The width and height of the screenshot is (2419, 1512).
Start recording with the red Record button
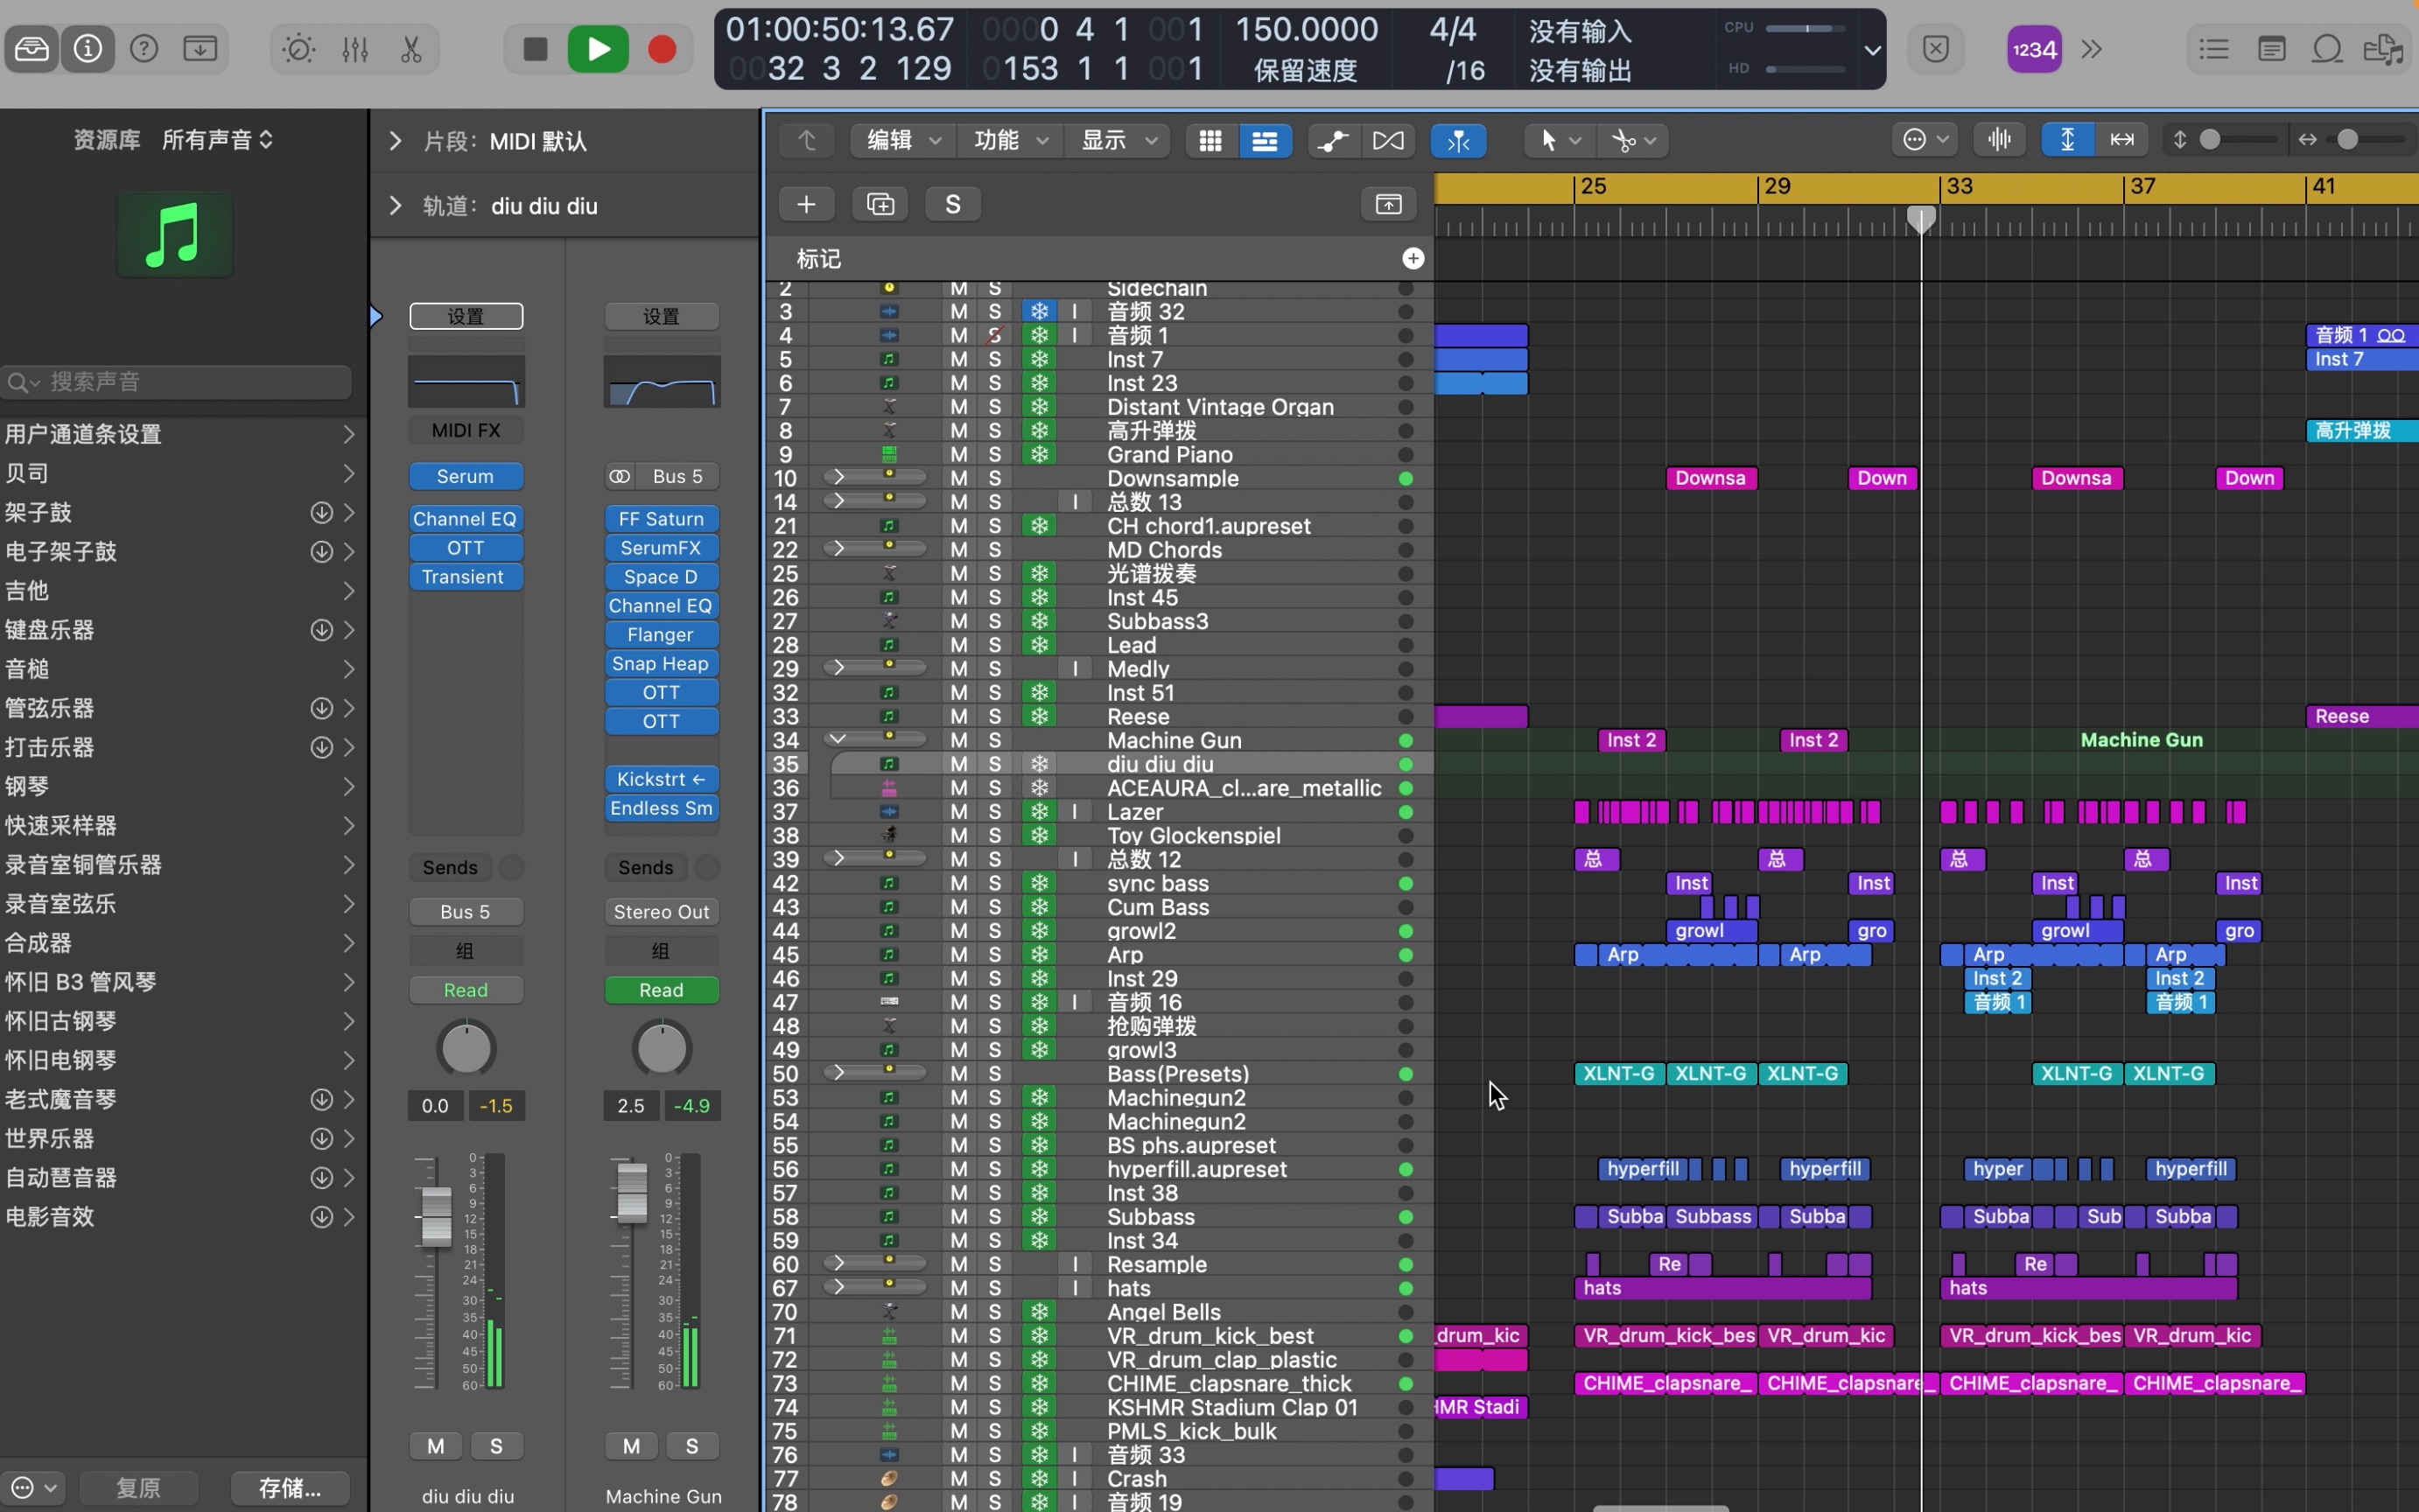point(662,49)
